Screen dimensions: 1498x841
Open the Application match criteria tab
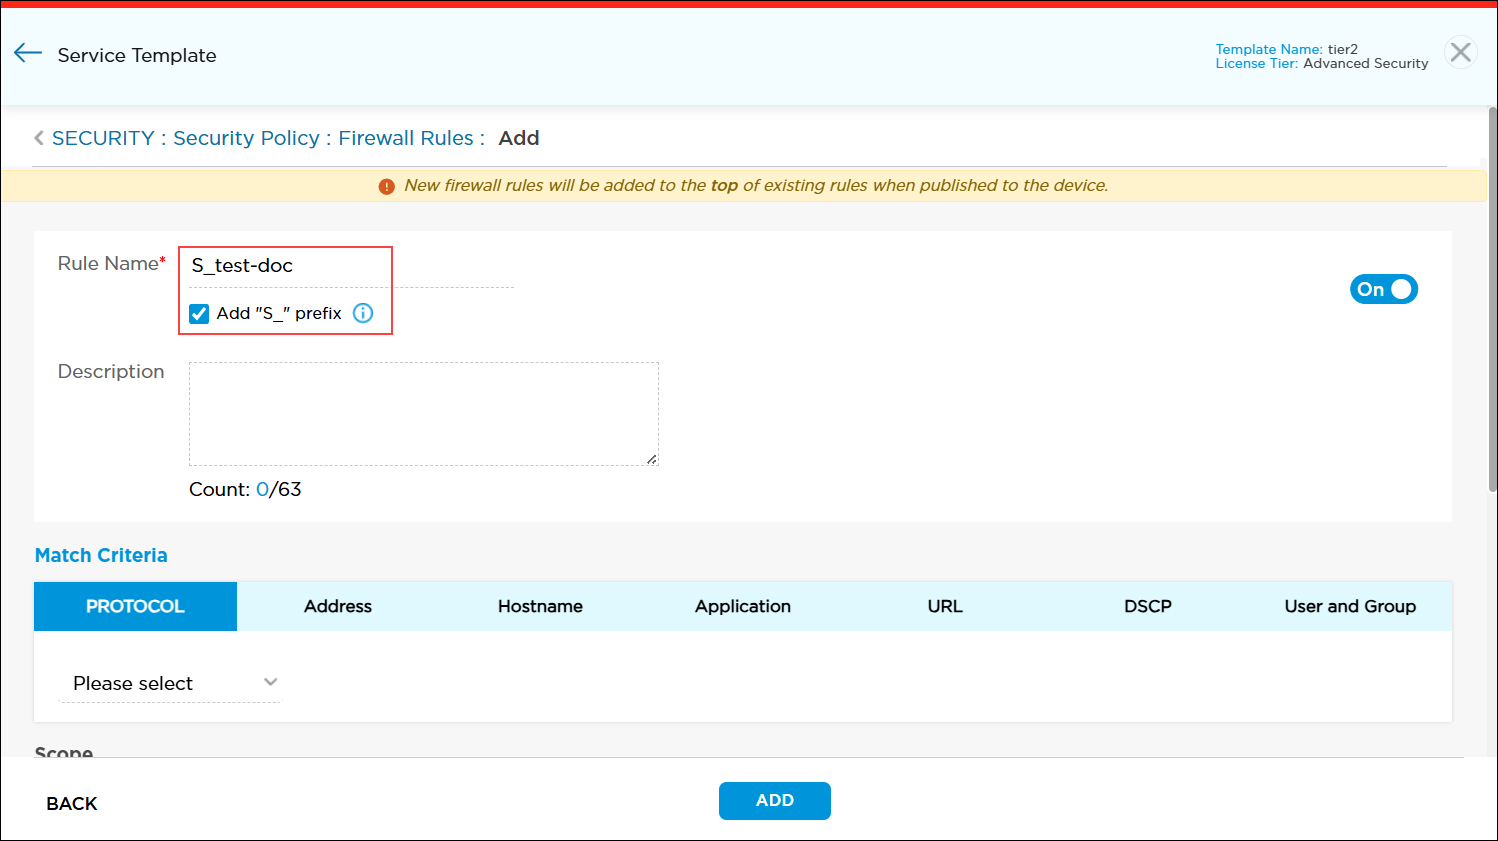[x=743, y=606]
